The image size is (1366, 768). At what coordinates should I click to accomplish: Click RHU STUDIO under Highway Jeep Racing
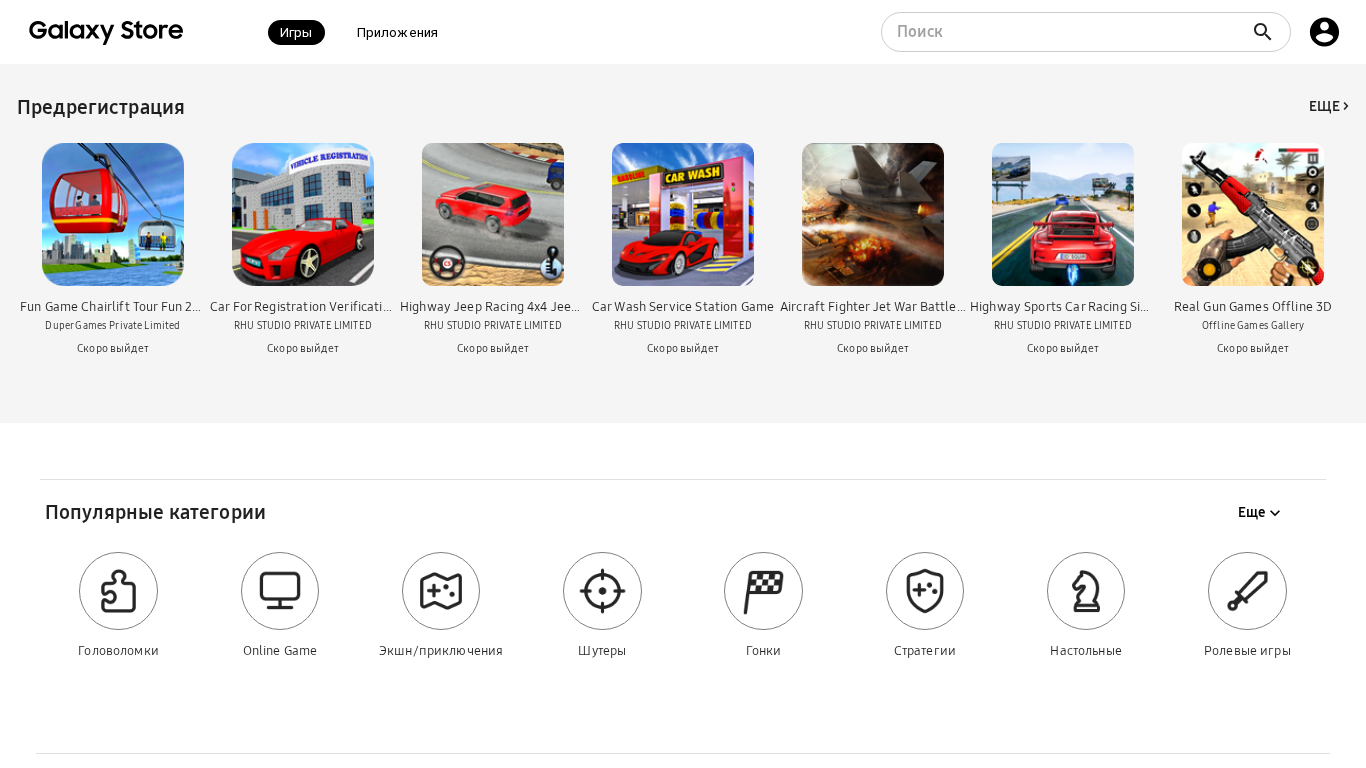point(493,326)
